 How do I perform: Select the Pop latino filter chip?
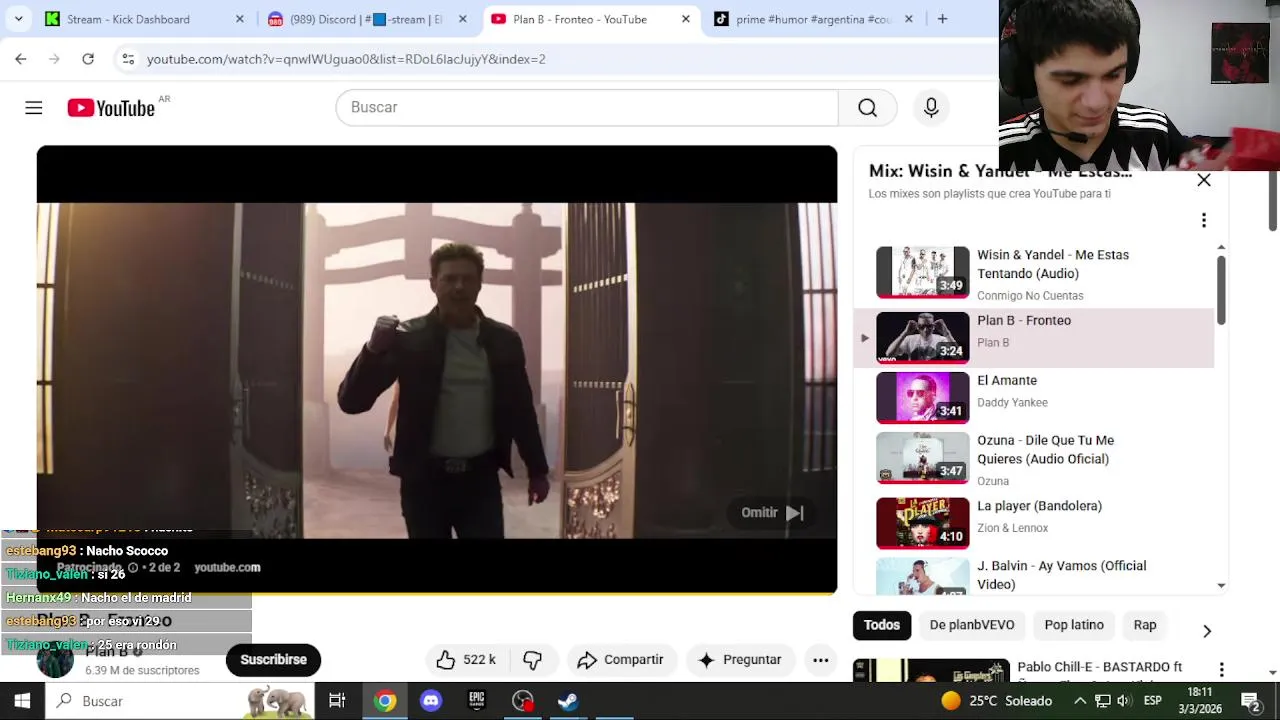pos(1074,625)
